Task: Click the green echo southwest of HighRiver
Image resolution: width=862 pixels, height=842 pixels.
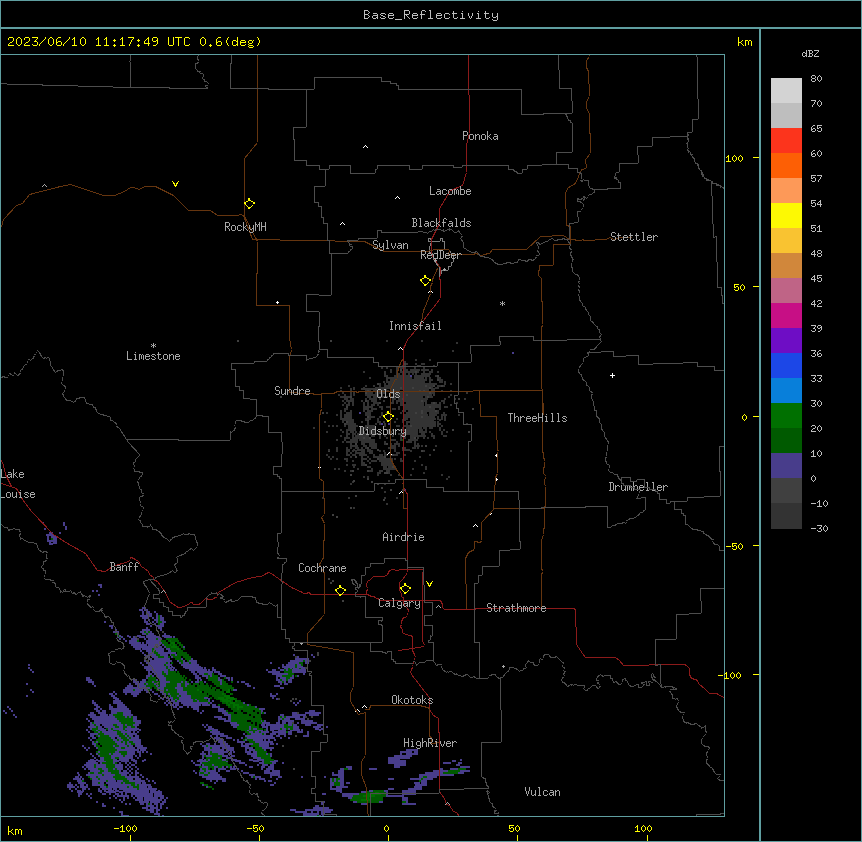Action: [369, 796]
